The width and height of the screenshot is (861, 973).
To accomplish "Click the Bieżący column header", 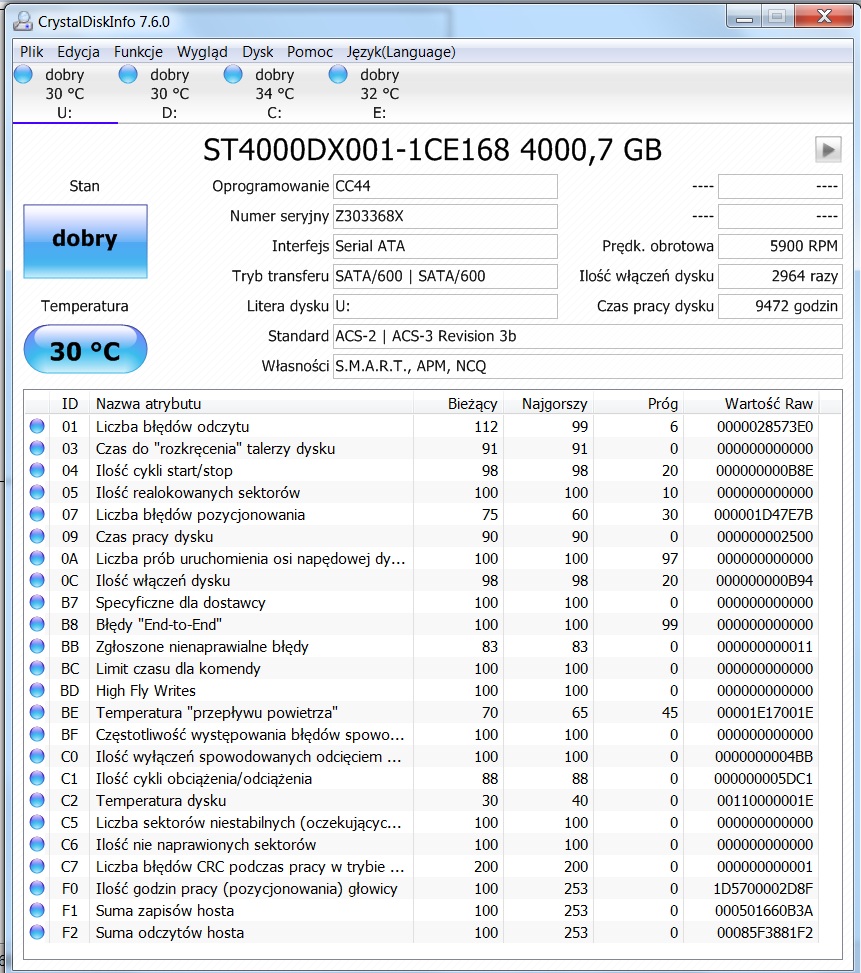I will (x=458, y=403).
